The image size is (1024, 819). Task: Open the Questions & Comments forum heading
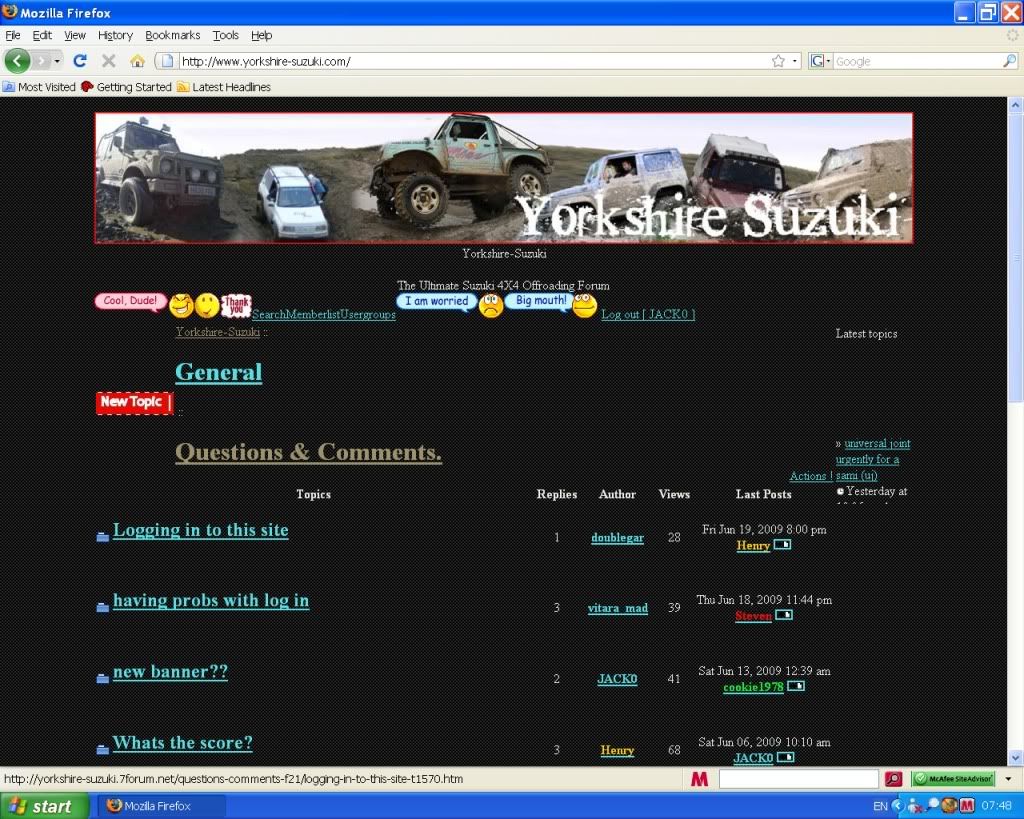308,452
